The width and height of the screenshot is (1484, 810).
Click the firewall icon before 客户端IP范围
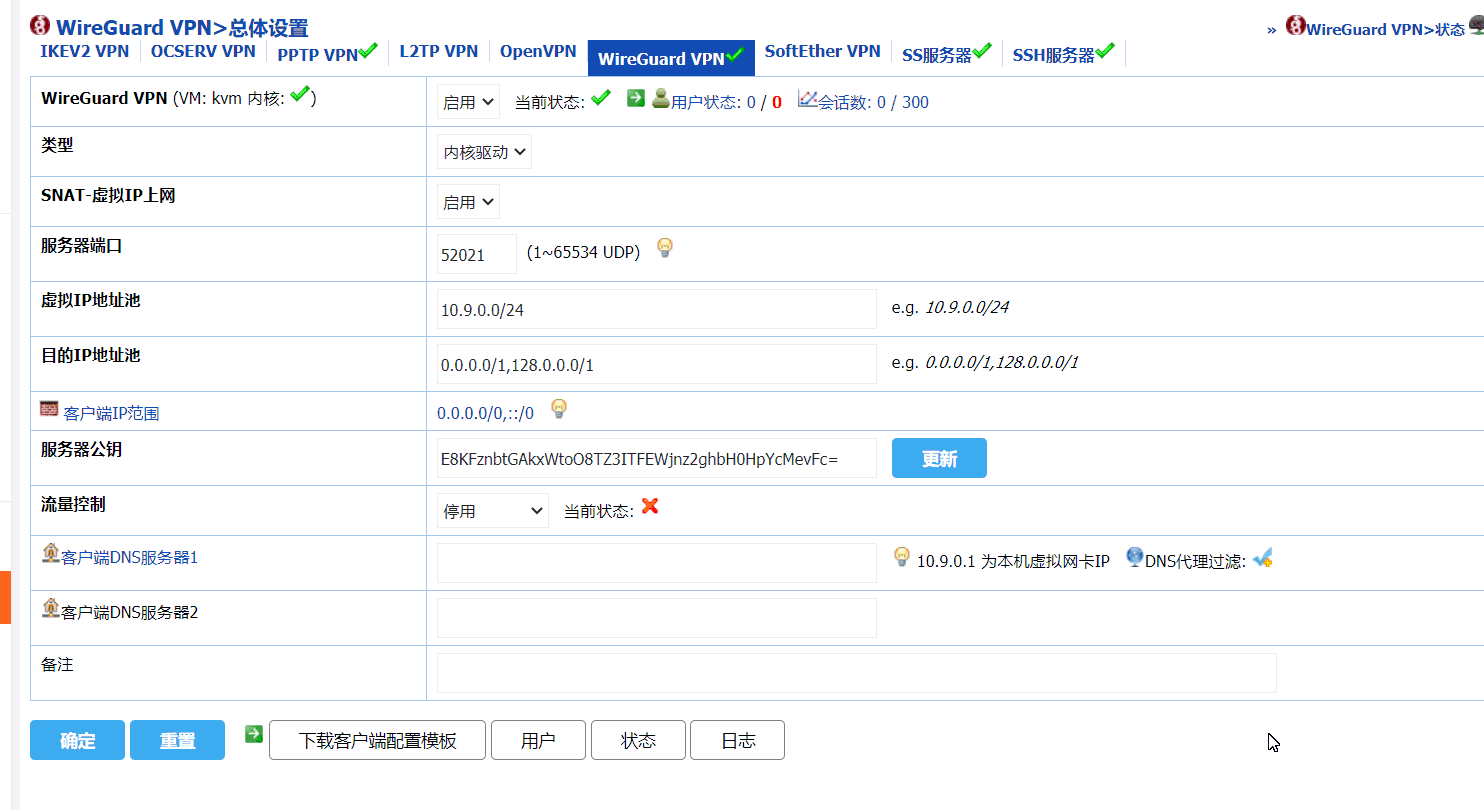click(49, 408)
